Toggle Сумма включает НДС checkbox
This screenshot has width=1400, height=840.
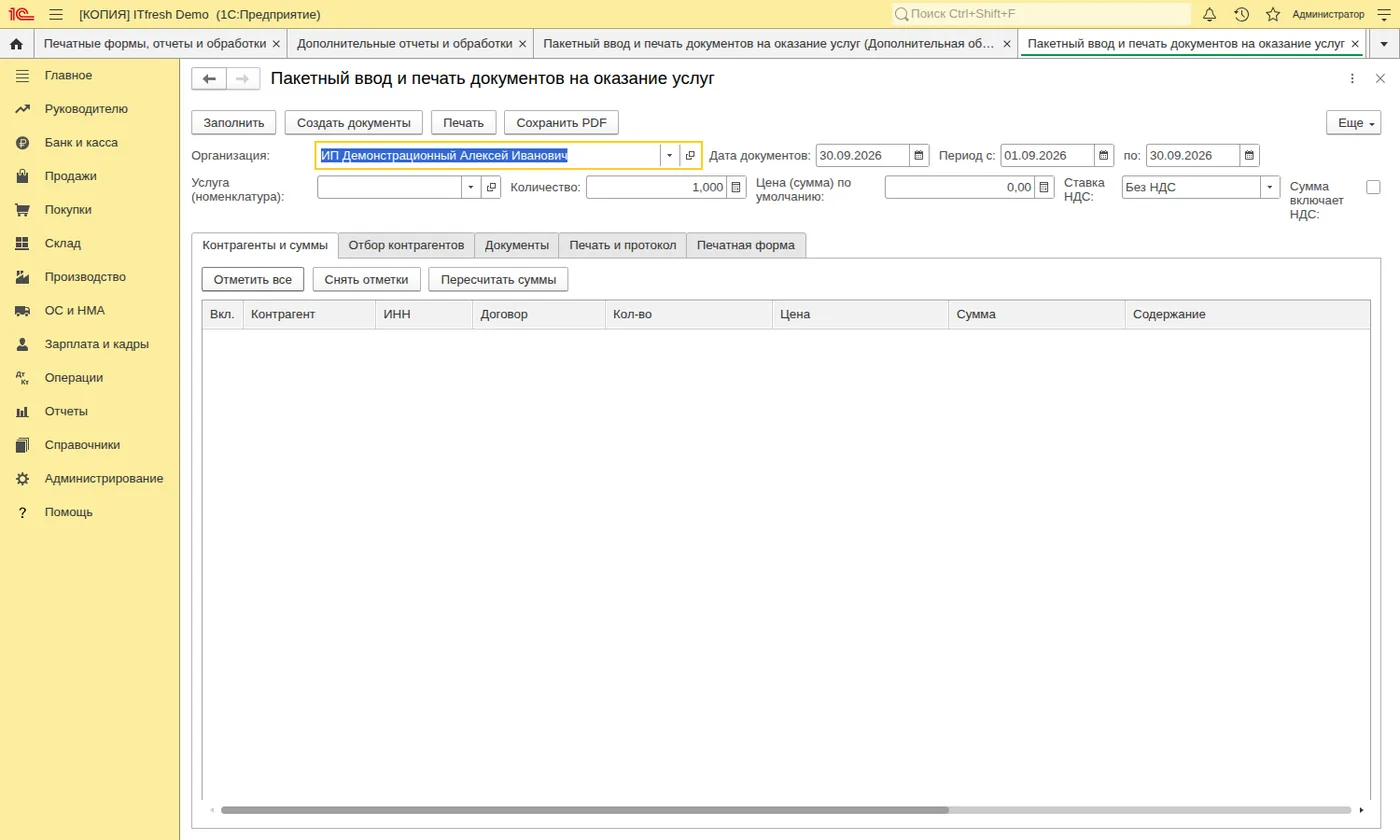click(x=1373, y=187)
